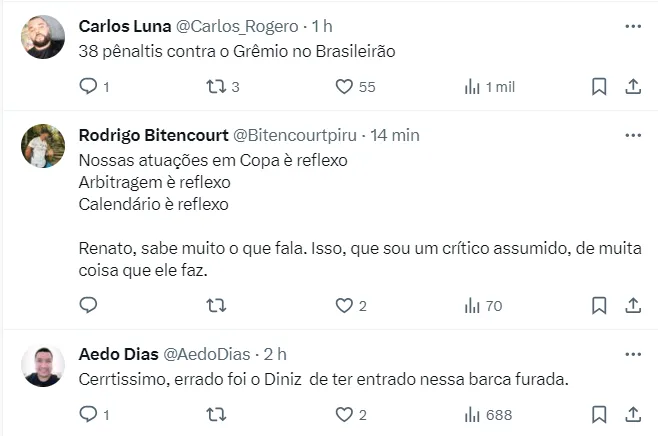Viewport: 658px width, 436px height.
Task: Share Aedo Dias's tweet
Action: [x=632, y=414]
